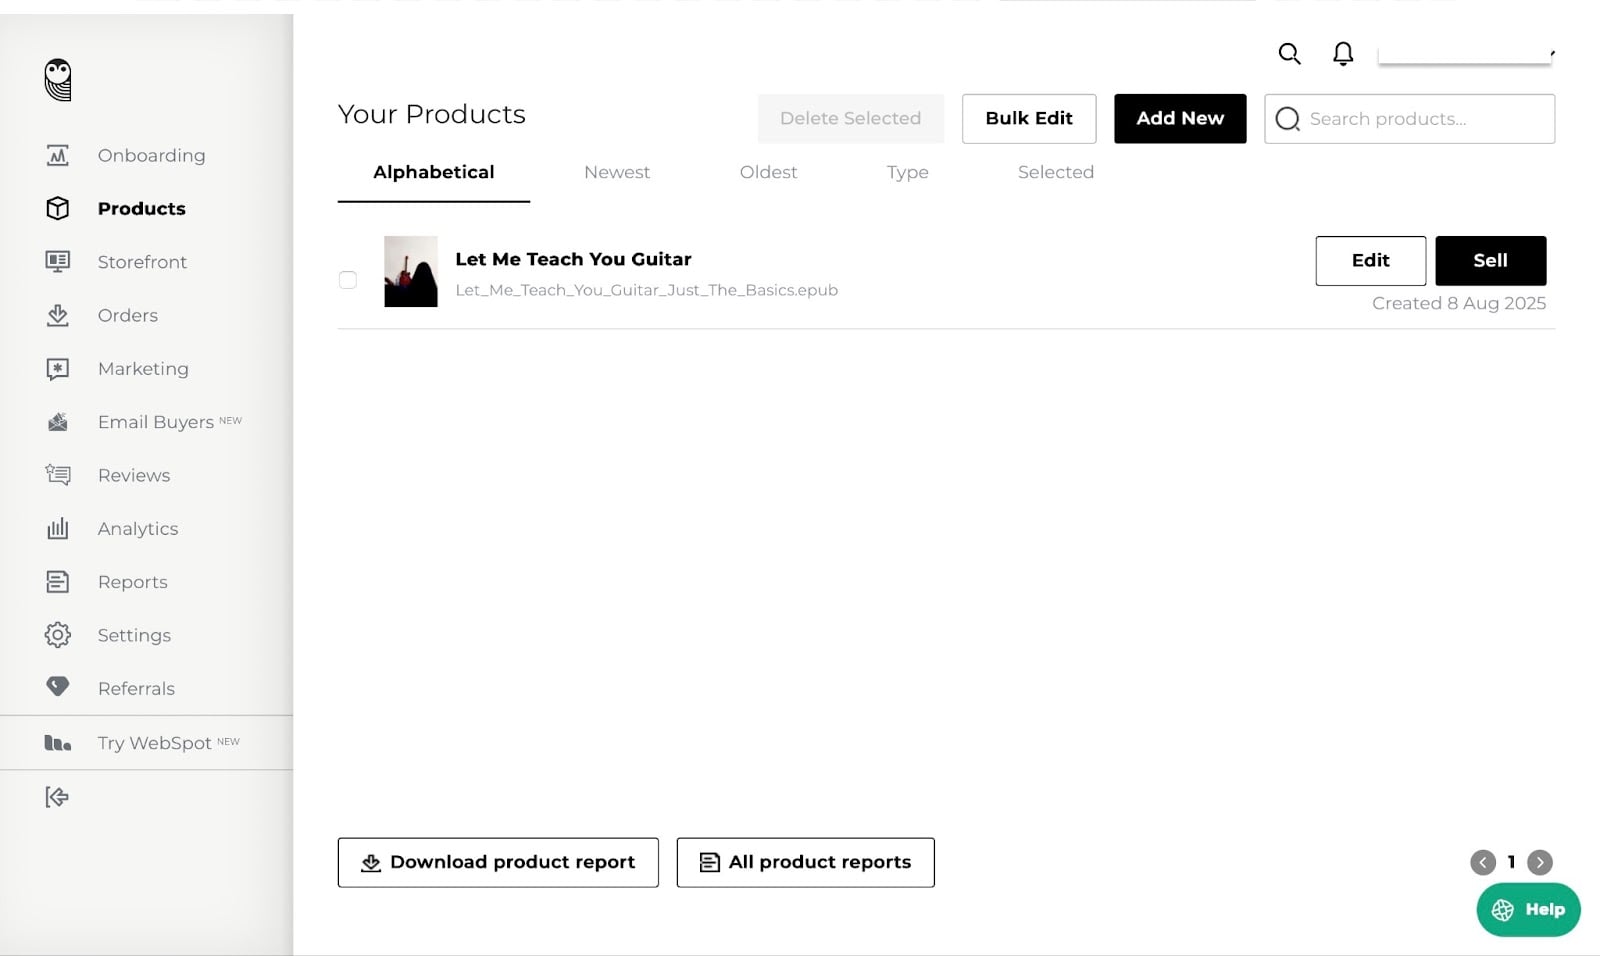
Task: Click Download product report button
Action: pyautogui.click(x=498, y=862)
